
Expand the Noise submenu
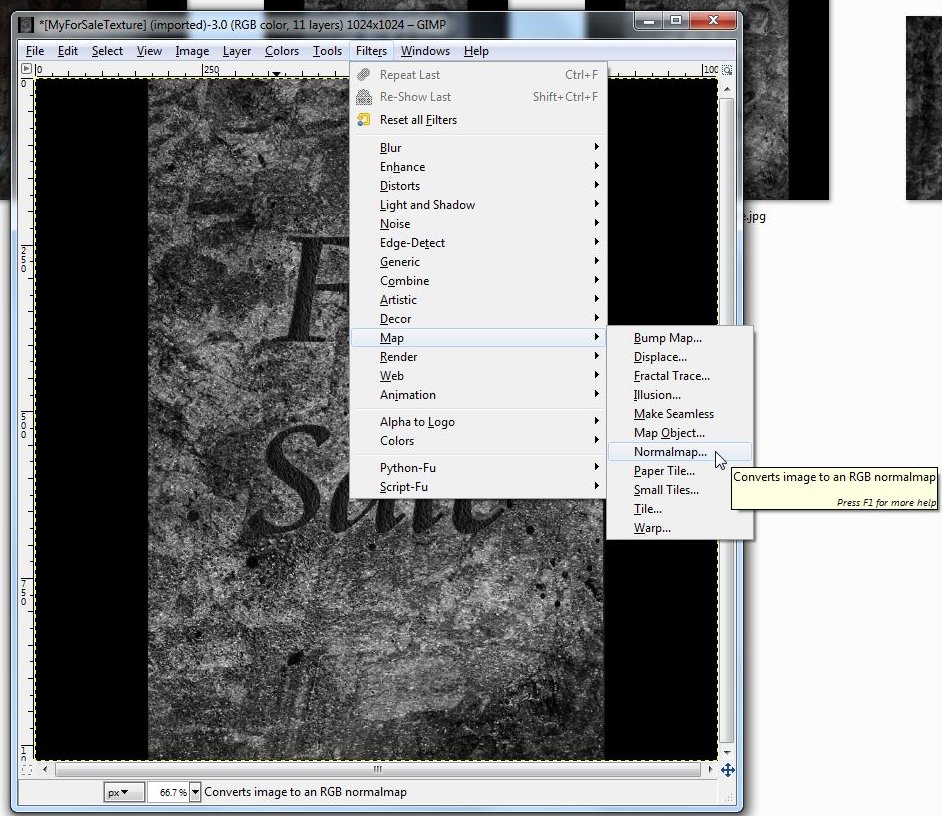click(x=478, y=224)
